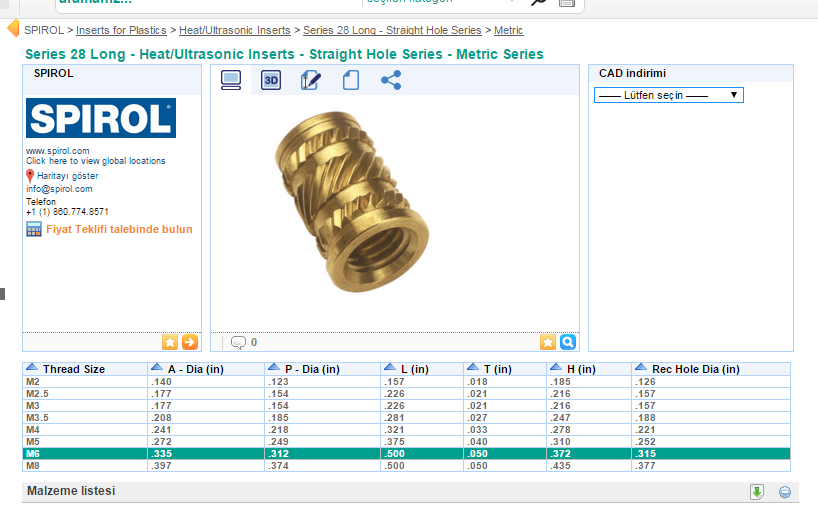Screen dimensions: 818x505
Task: Click the star favorite icon in SPIROL panel
Action: [170, 342]
